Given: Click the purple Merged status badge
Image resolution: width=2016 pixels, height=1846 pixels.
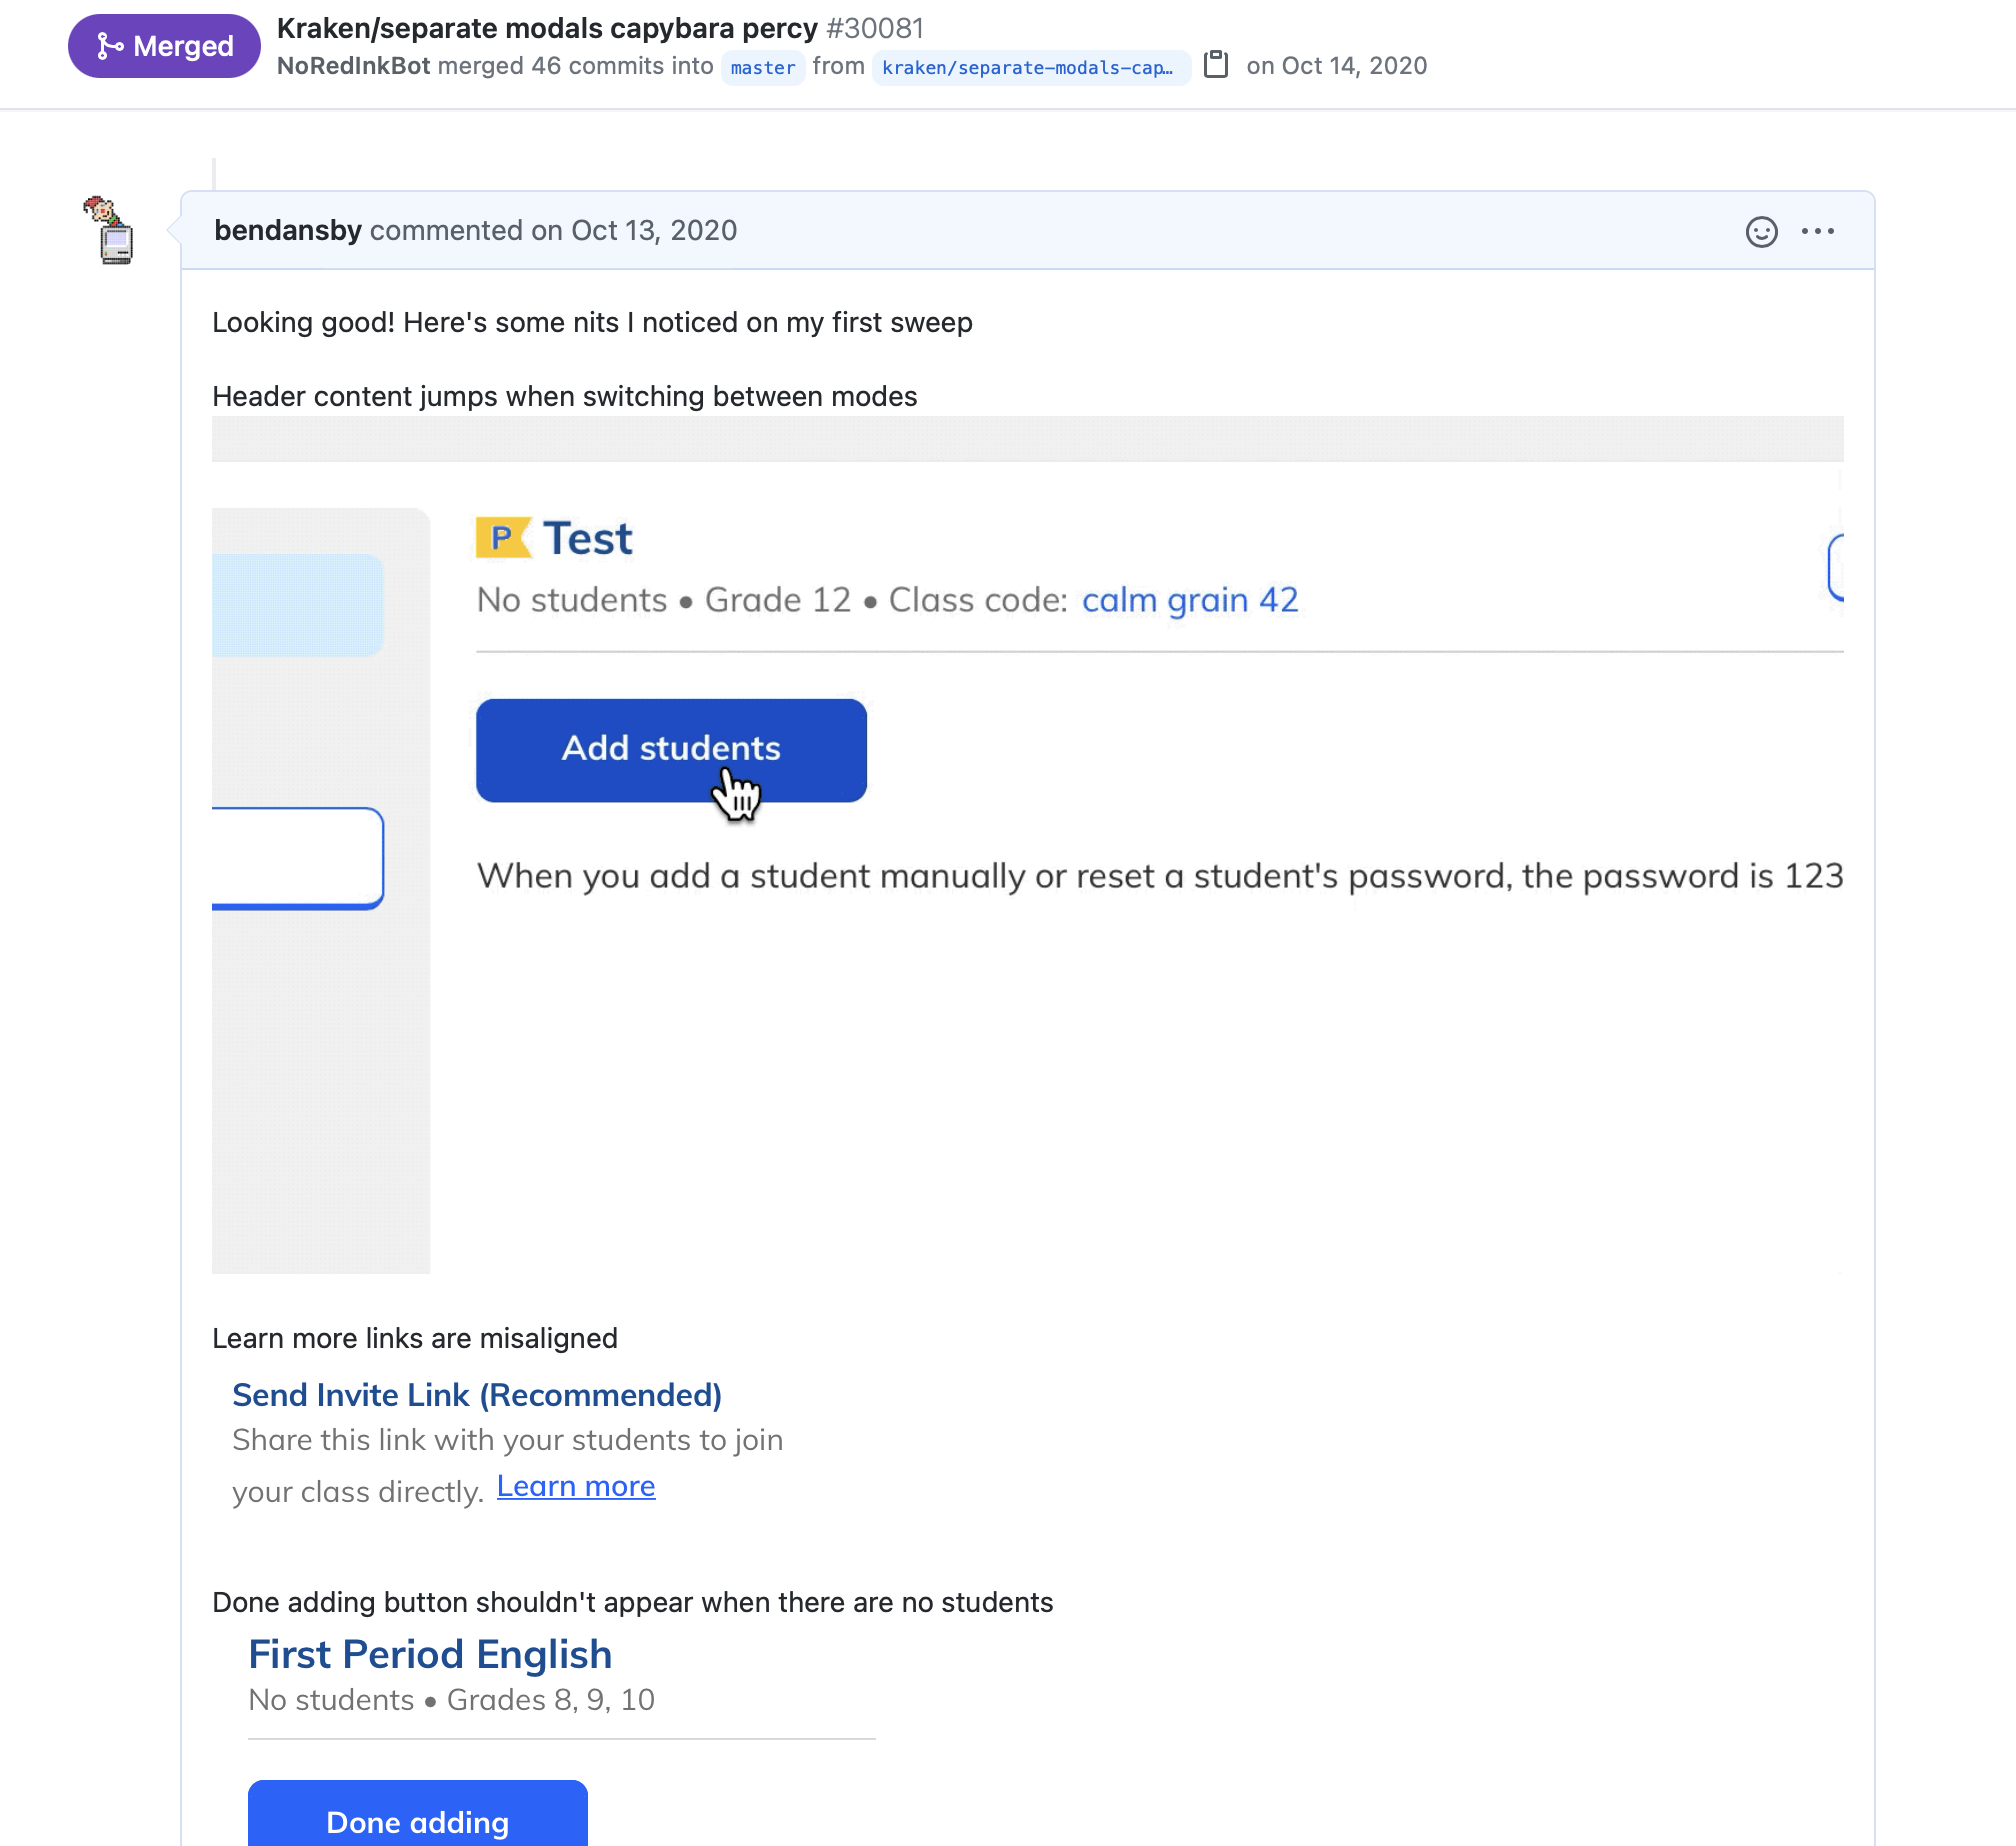Looking at the screenshot, I should (164, 46).
